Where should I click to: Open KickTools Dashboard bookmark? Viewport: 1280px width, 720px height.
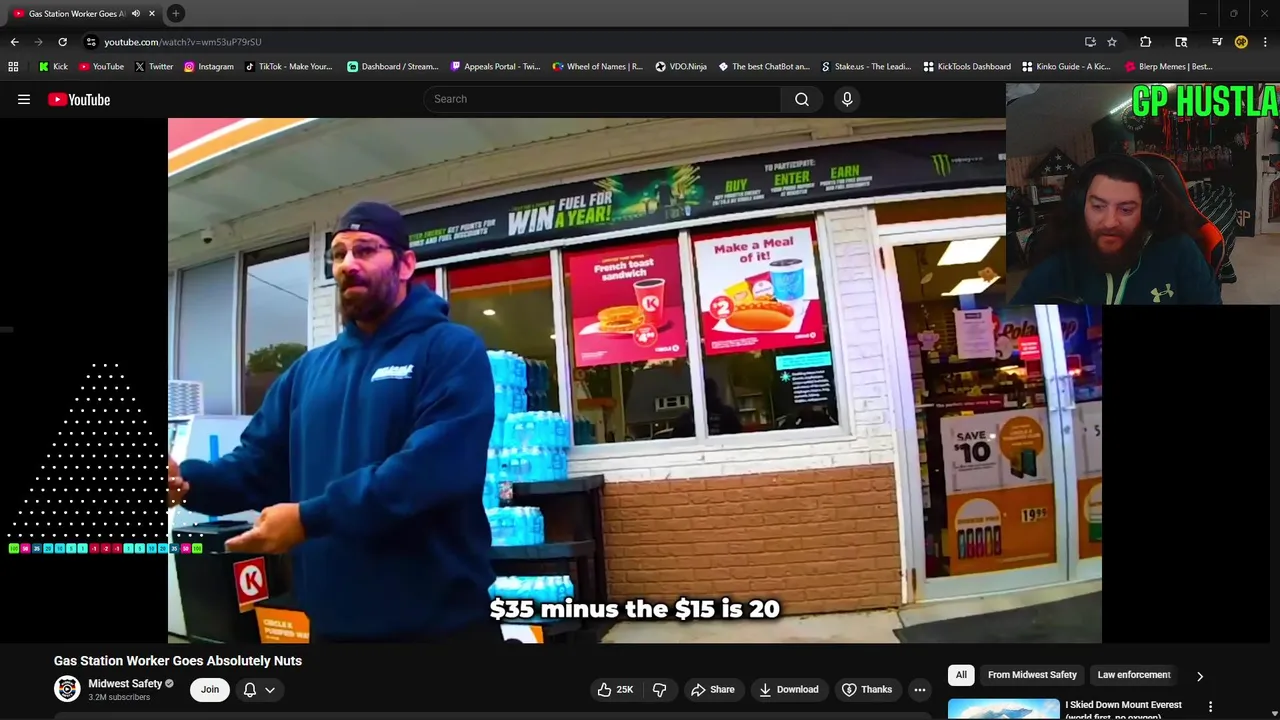point(967,67)
